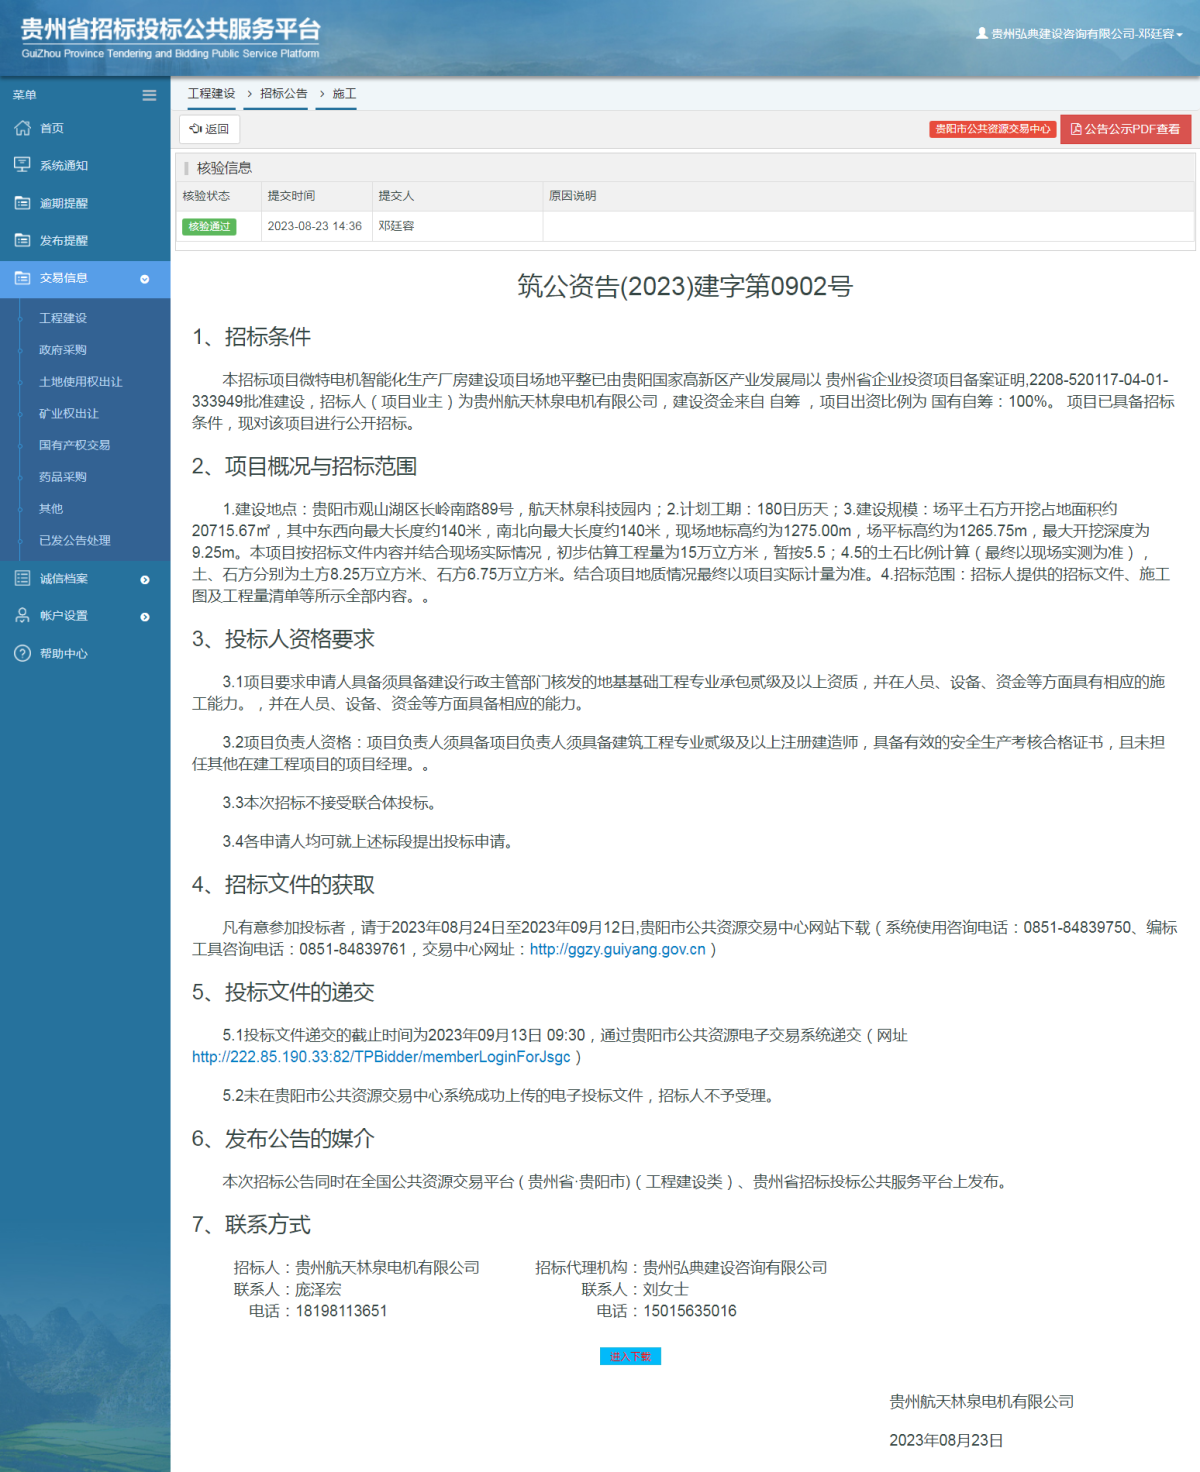Select the 交易信息 folder icon

tap(22, 280)
